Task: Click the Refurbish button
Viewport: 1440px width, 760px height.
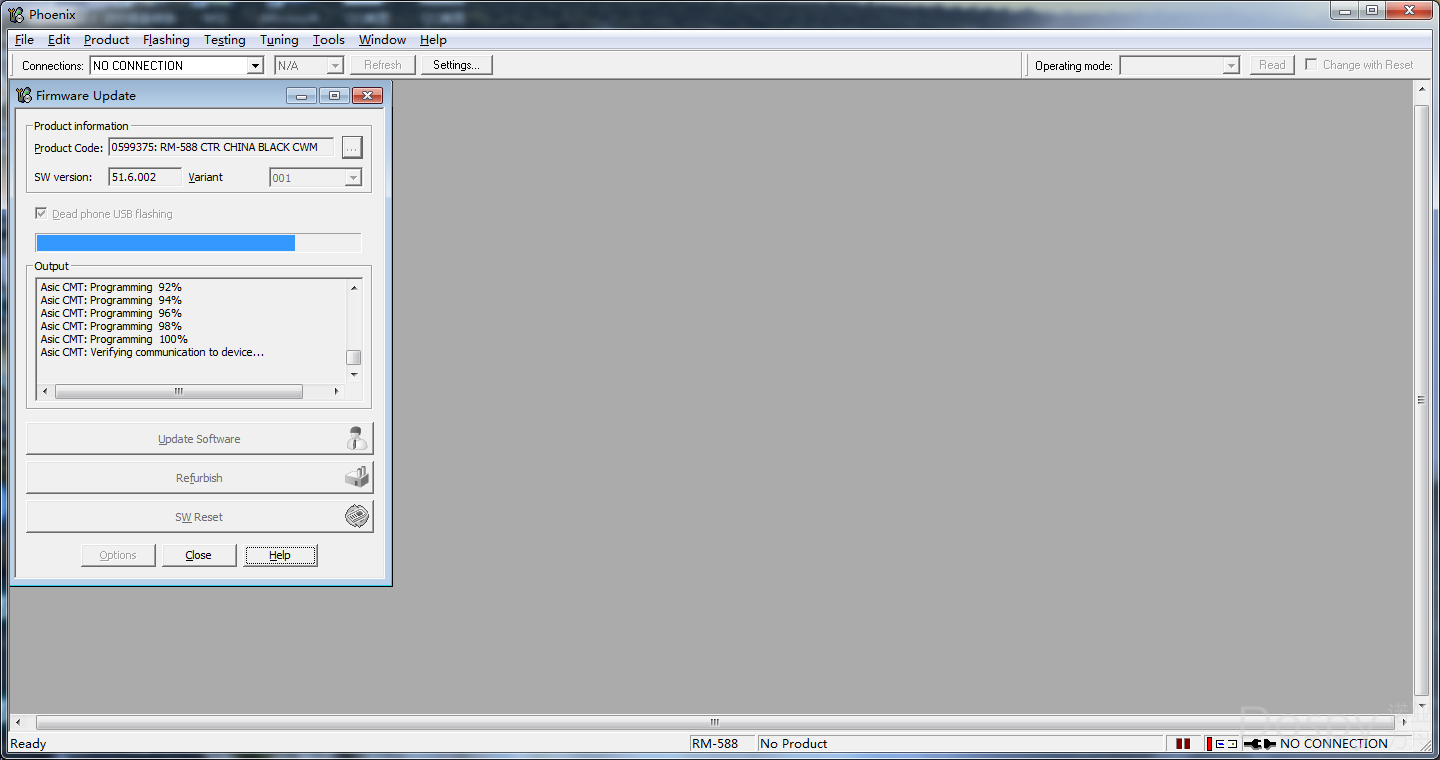Action: tap(199, 477)
